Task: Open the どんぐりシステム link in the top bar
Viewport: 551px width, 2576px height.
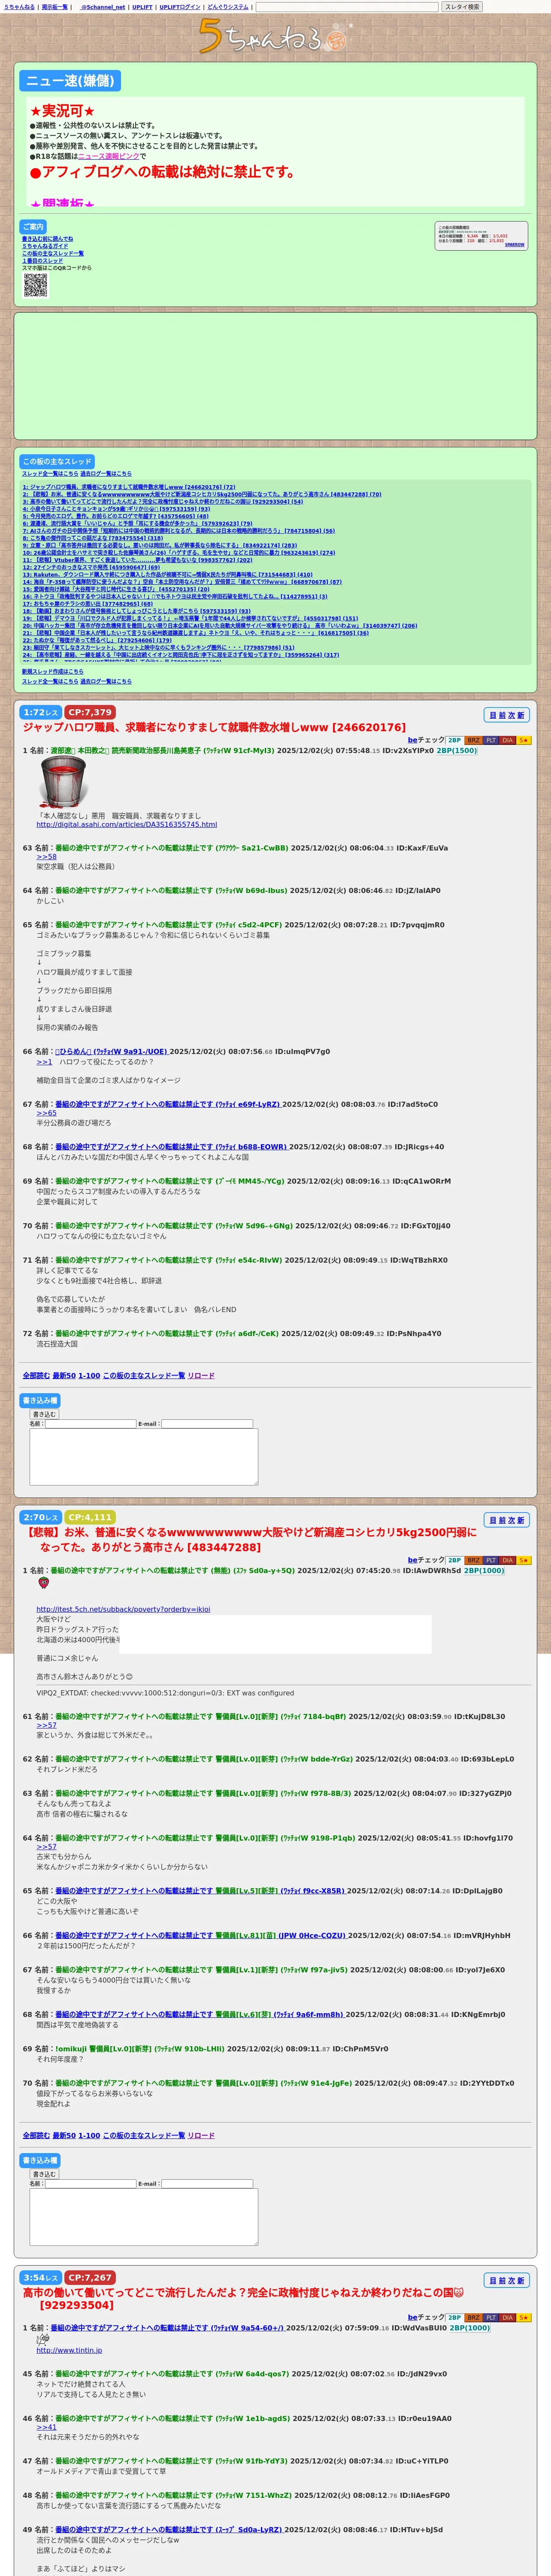Action: click(228, 7)
